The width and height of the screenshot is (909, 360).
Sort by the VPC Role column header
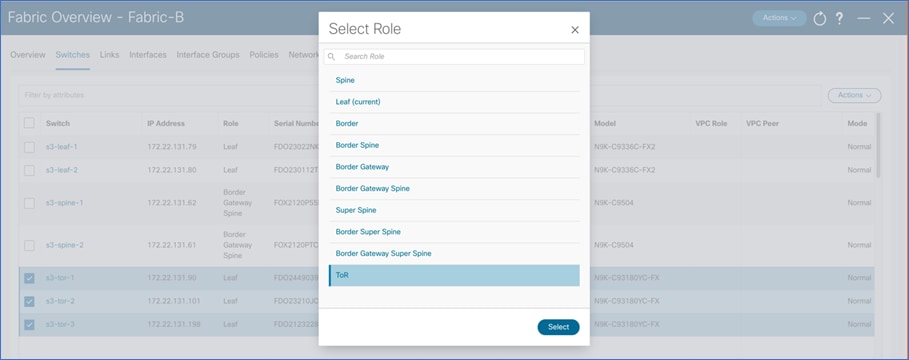click(711, 123)
